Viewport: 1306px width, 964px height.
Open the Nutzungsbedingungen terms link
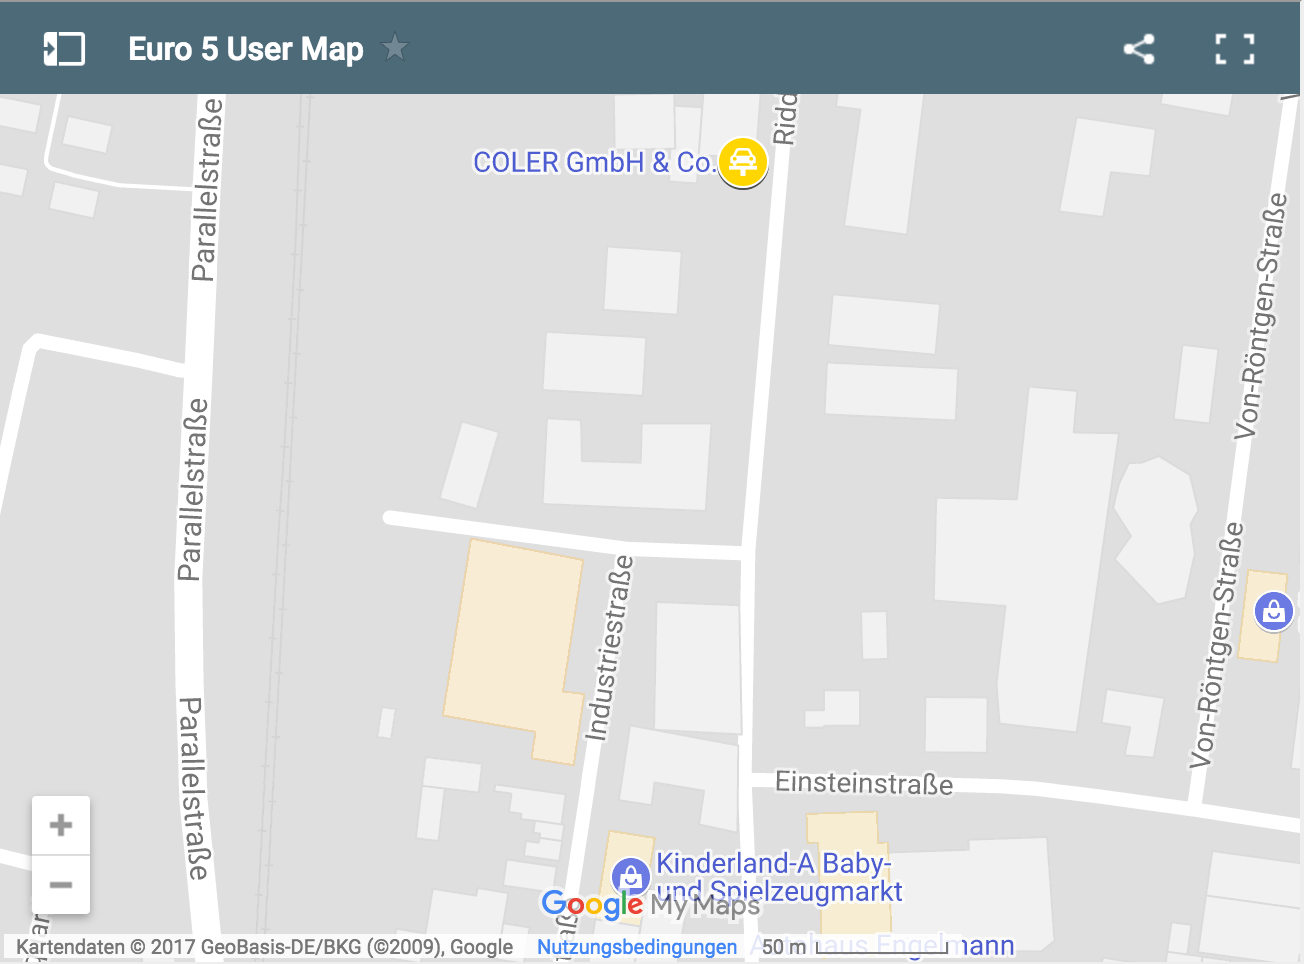(637, 947)
